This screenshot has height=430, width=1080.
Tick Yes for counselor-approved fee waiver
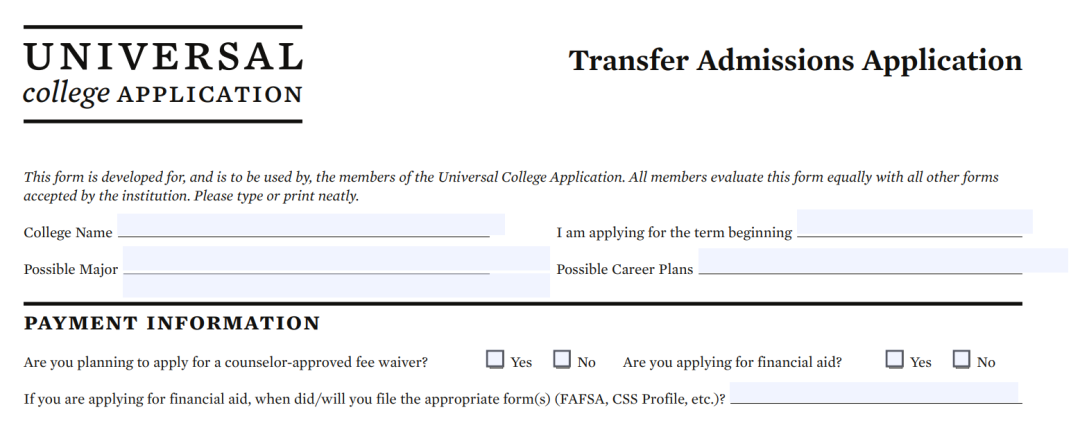tap(495, 359)
